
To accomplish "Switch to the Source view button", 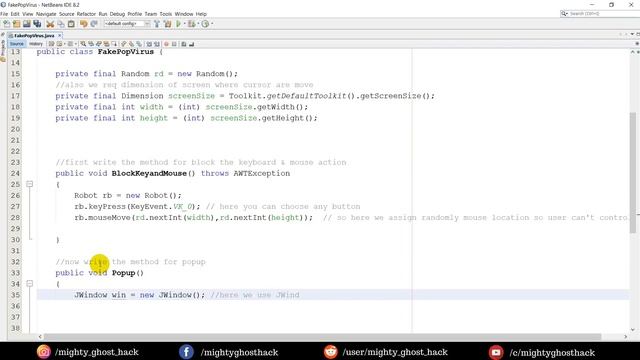I will pyautogui.click(x=17, y=44).
